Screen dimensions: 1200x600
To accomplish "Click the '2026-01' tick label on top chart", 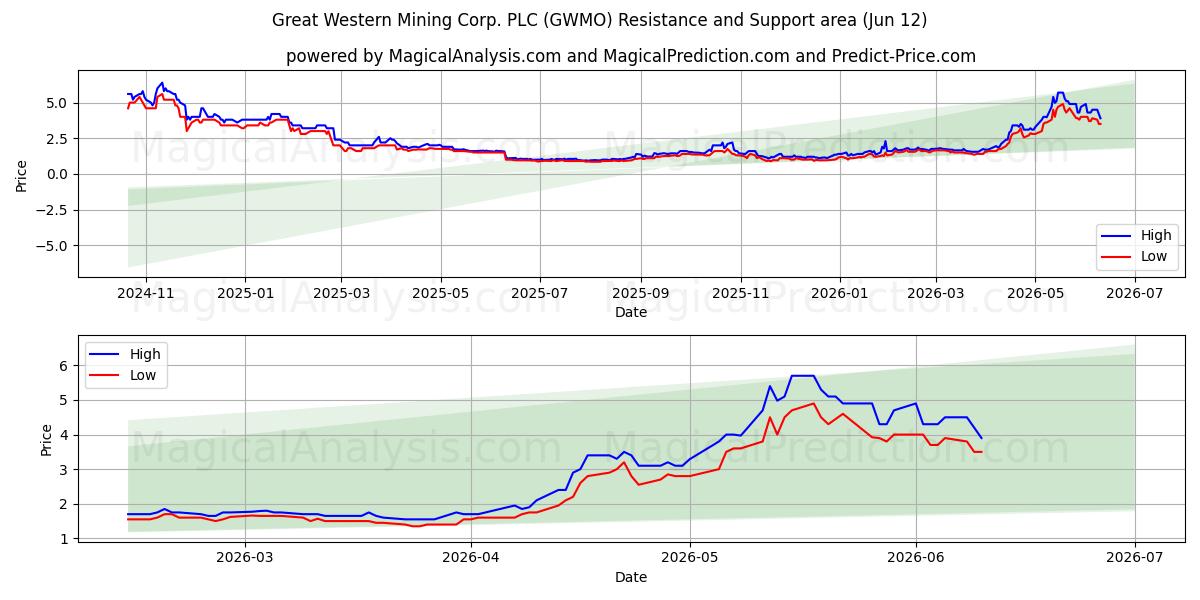I will point(840,293).
